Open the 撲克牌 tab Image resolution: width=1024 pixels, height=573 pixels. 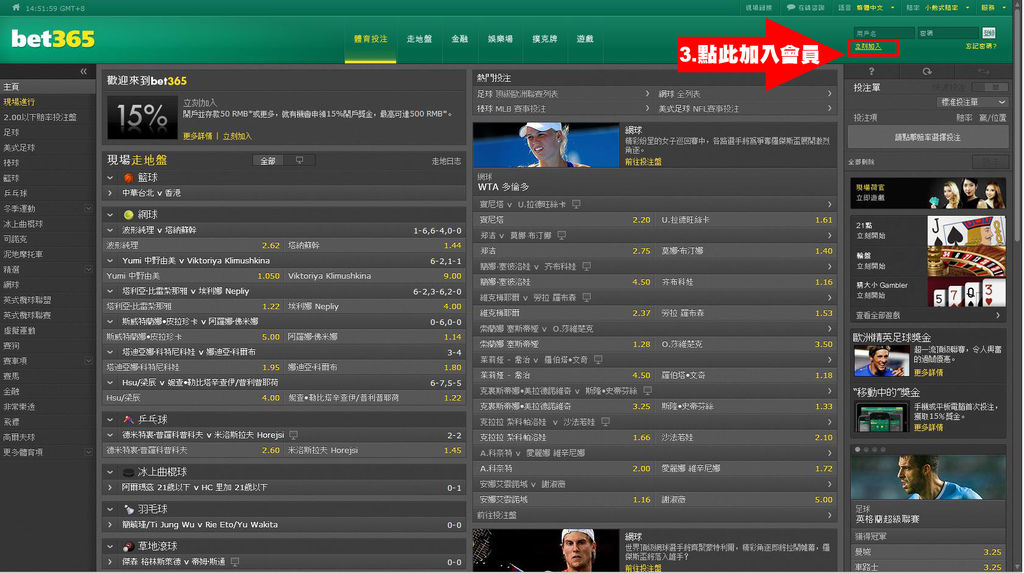click(x=545, y=39)
